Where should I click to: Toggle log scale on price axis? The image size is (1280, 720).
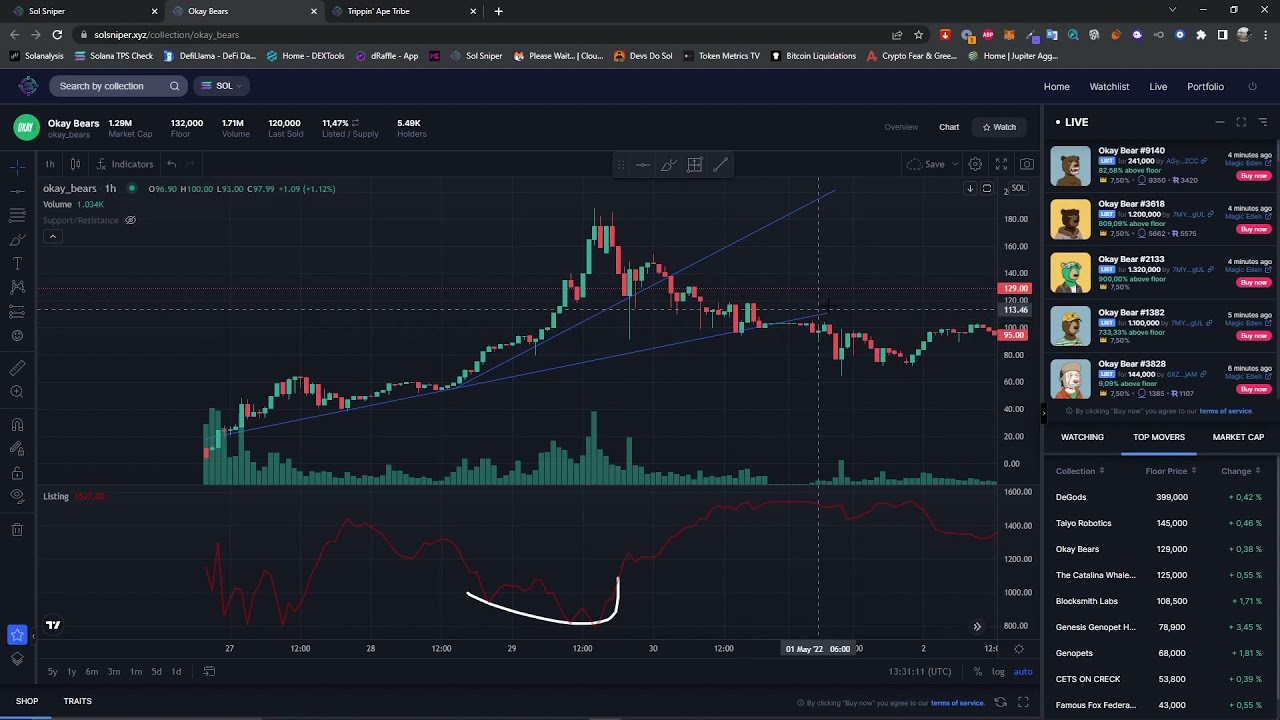(x=998, y=672)
